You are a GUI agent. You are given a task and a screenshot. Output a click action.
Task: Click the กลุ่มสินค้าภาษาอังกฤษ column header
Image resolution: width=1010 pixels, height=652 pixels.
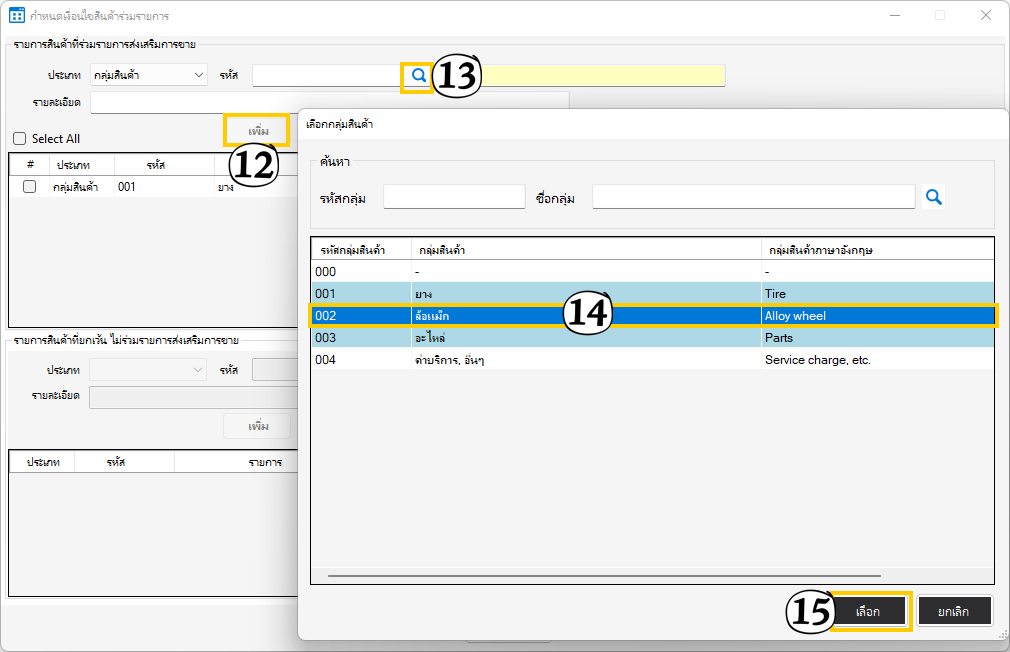point(876,249)
